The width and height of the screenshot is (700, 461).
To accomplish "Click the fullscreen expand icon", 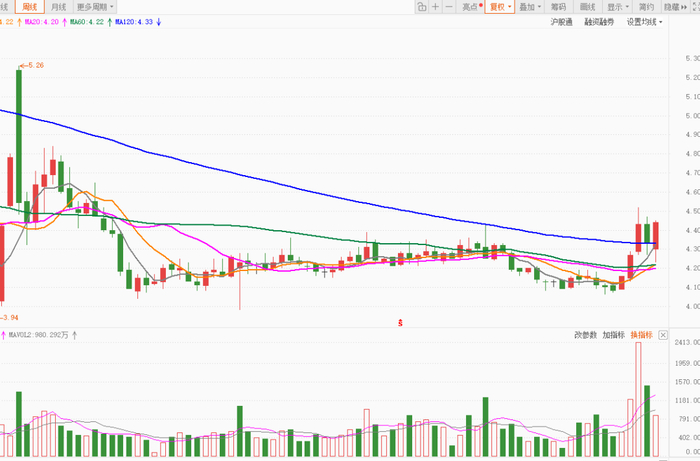I will point(696,7).
